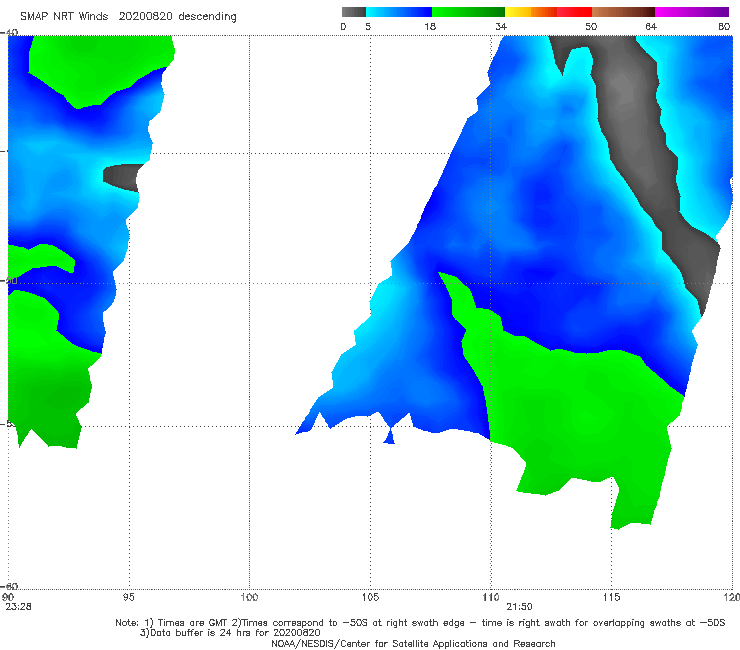This screenshot has width=740, height=650.
Task: Click the swath time '23:28'
Action: tap(18, 607)
